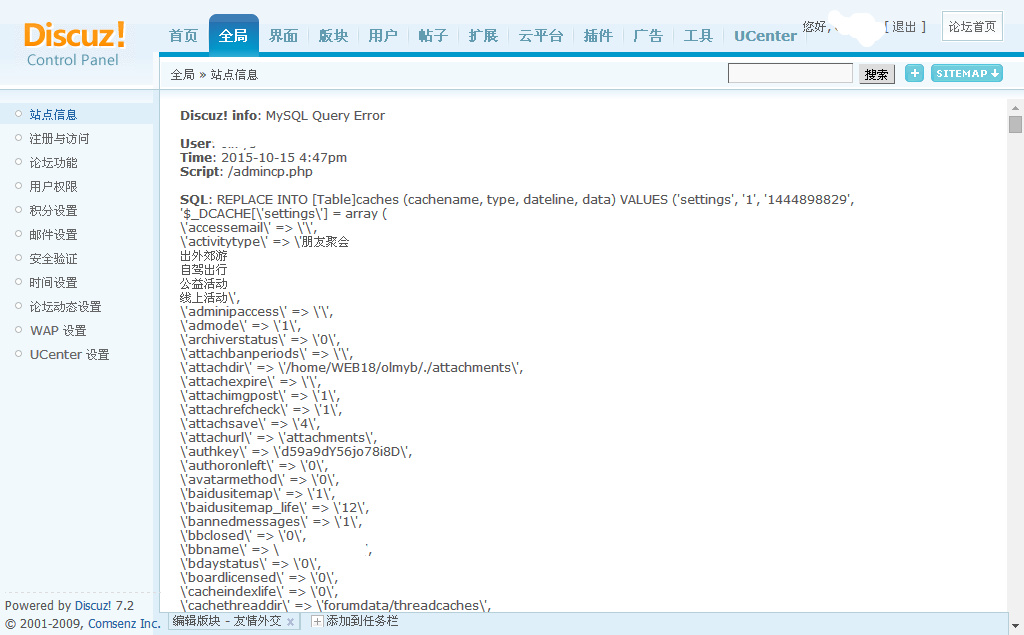Close the 编辑版块 - 友情外交 task tab

pyautogui.click(x=291, y=622)
